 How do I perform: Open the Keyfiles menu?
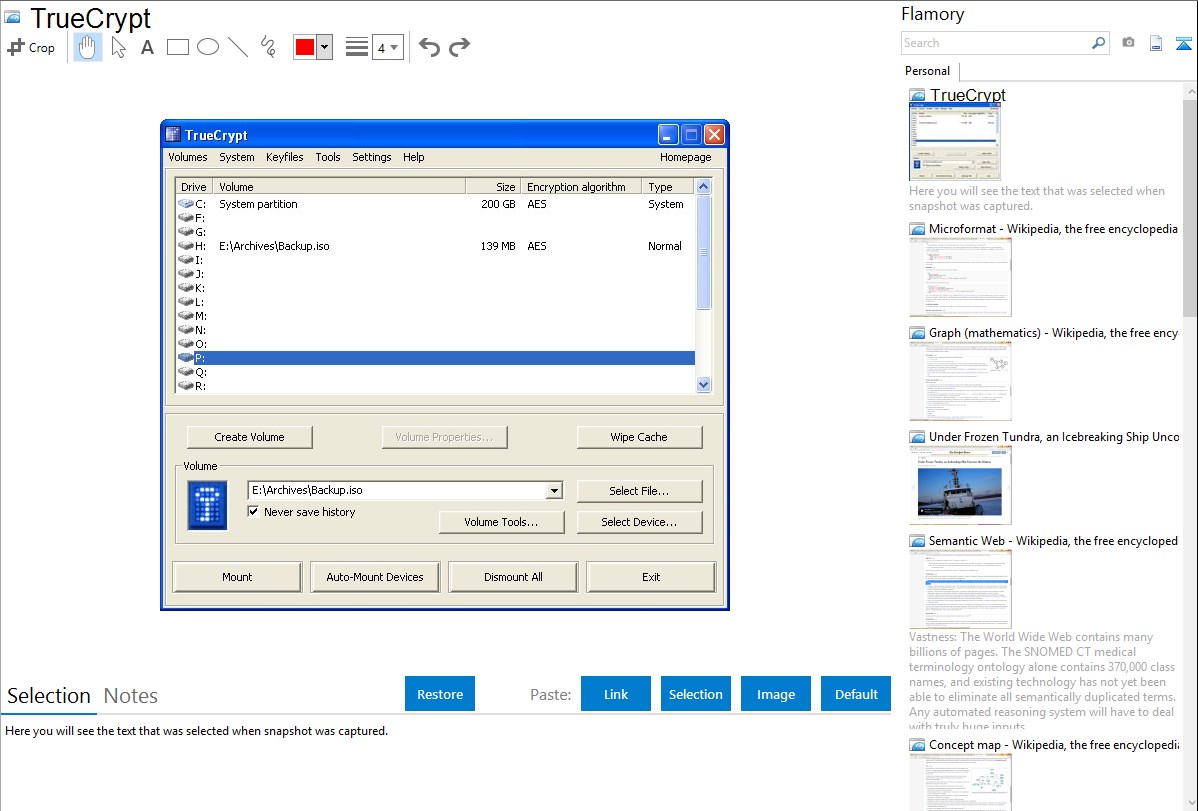click(x=284, y=157)
